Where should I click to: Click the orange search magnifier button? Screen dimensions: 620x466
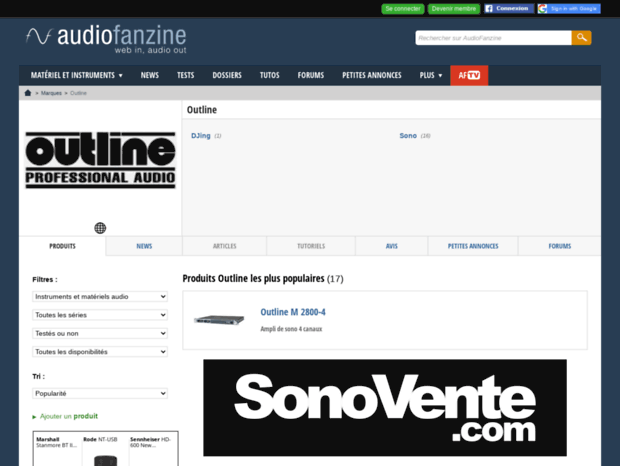point(581,38)
